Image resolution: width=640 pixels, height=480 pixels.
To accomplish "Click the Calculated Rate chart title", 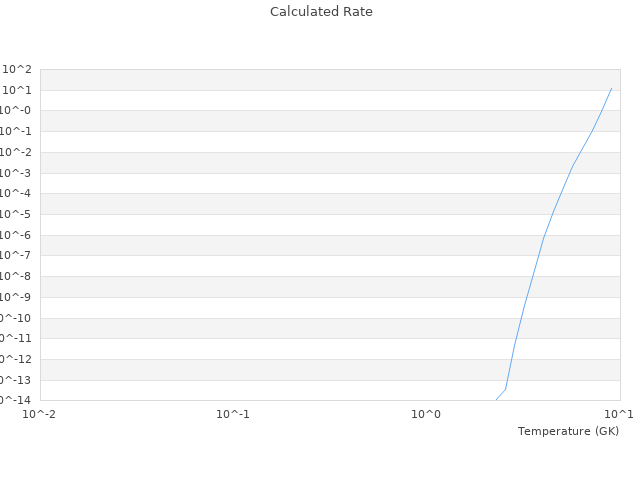I will point(320,12).
